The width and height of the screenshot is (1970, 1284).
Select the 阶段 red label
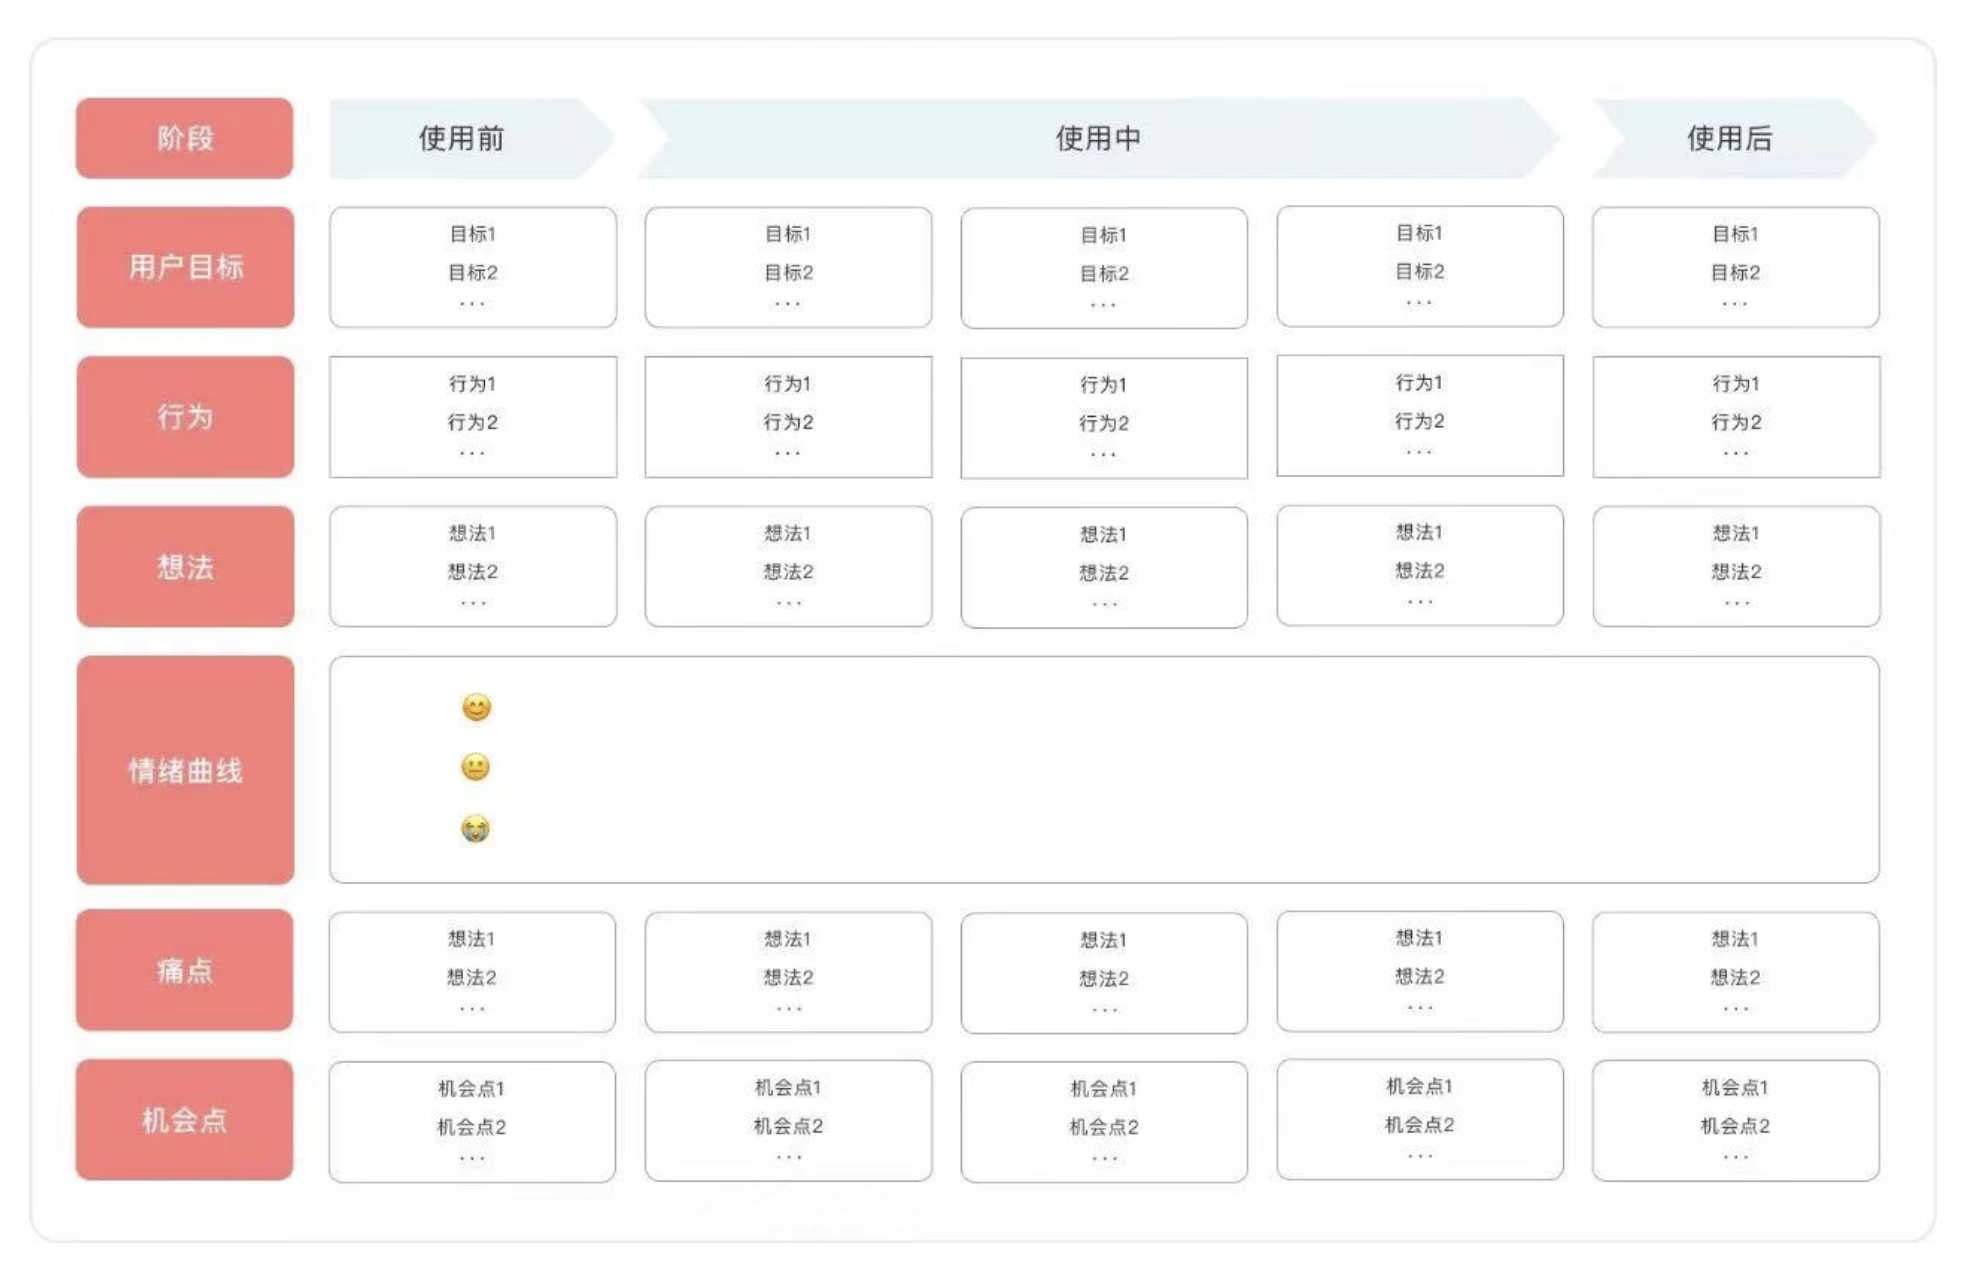point(185,138)
